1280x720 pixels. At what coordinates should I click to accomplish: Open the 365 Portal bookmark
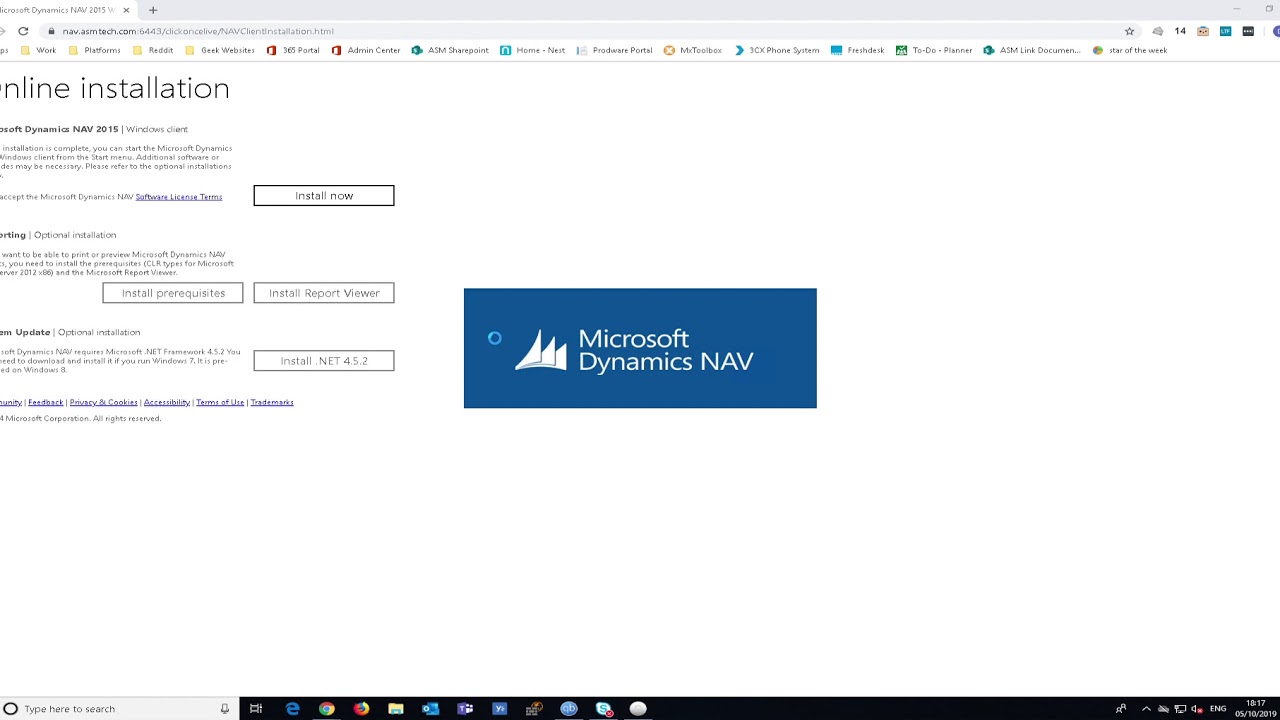tap(293, 50)
